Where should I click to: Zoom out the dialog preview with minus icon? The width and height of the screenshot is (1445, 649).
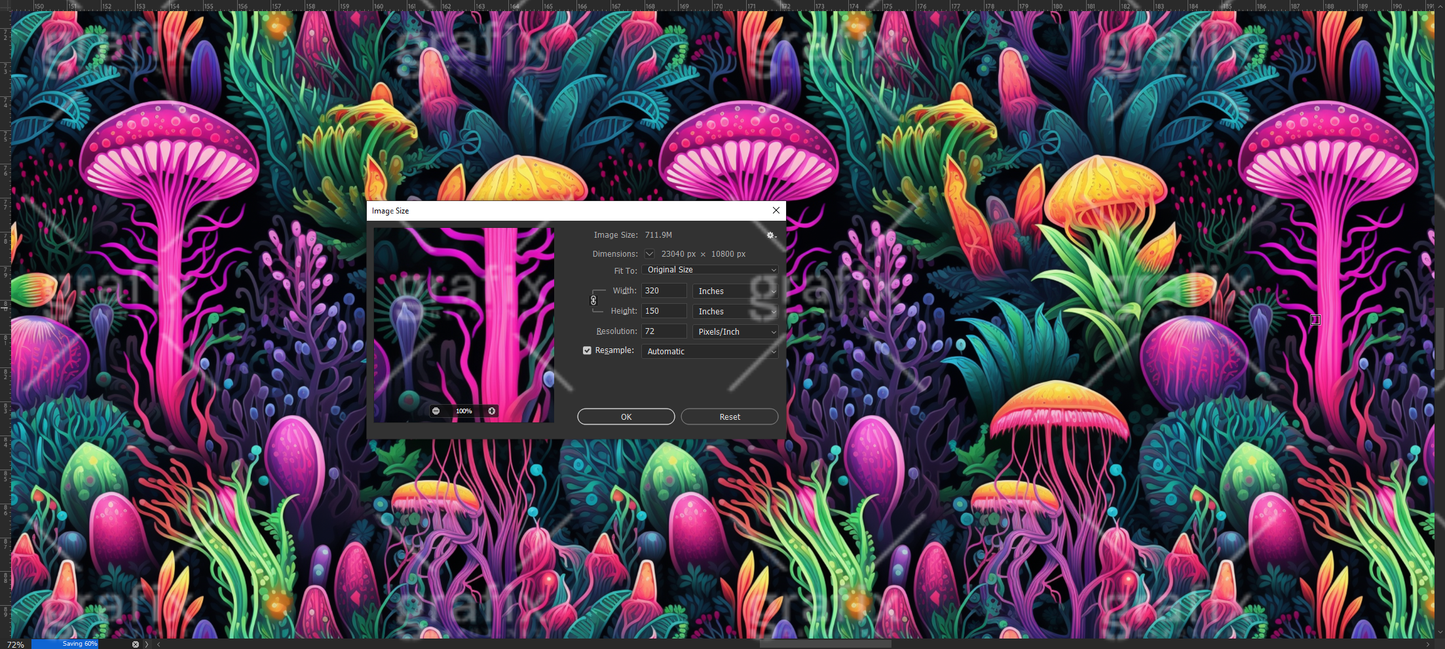435,411
